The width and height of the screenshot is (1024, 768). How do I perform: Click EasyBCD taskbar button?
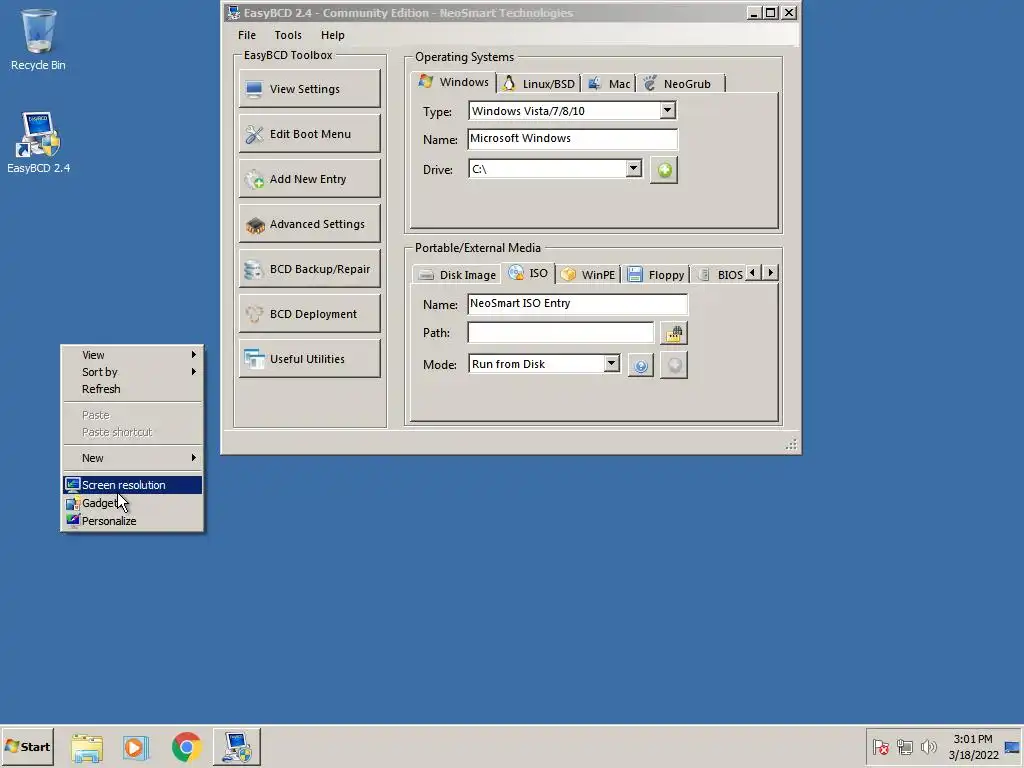pos(237,747)
